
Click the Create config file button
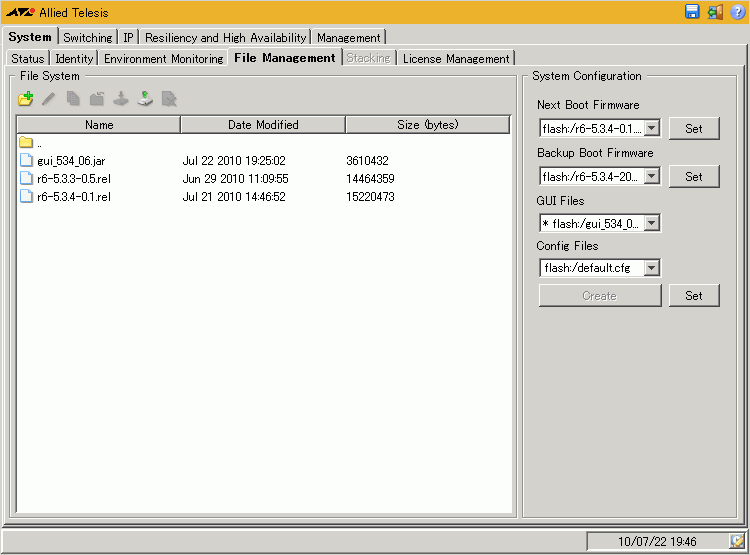(x=600, y=295)
